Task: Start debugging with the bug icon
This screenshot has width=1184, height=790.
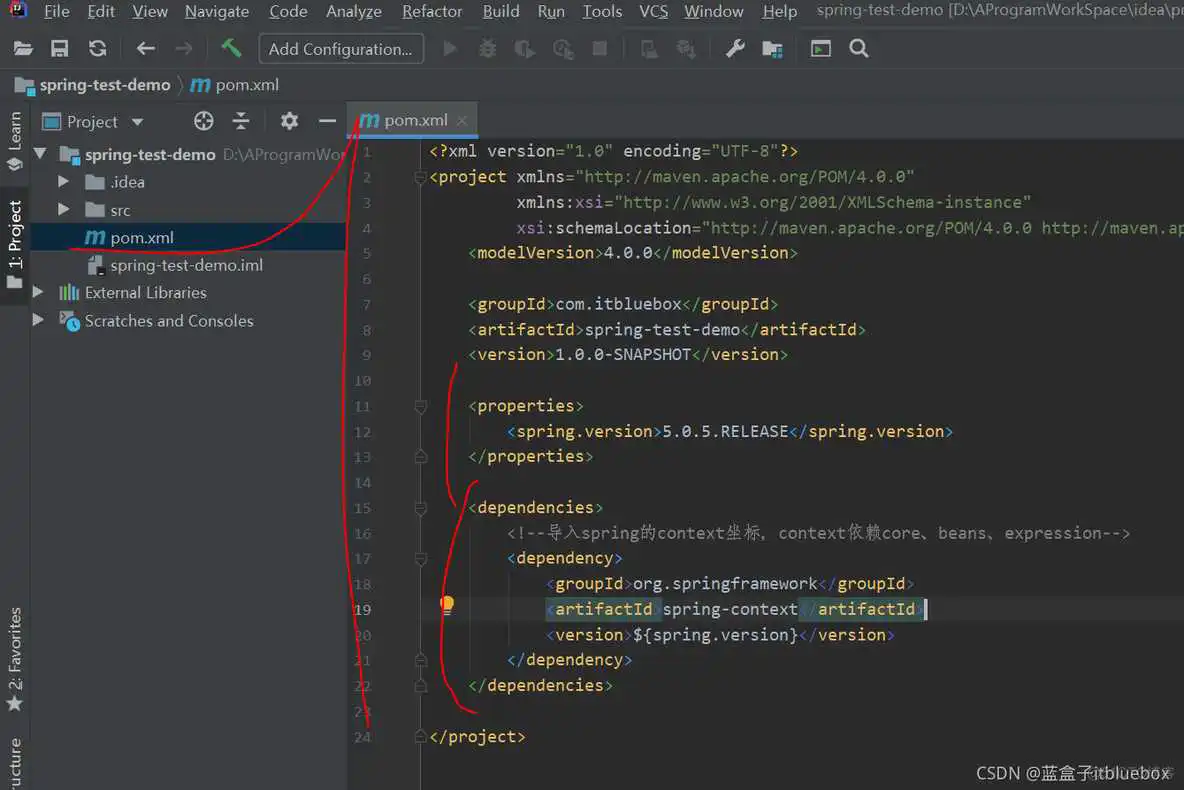Action: (487, 47)
